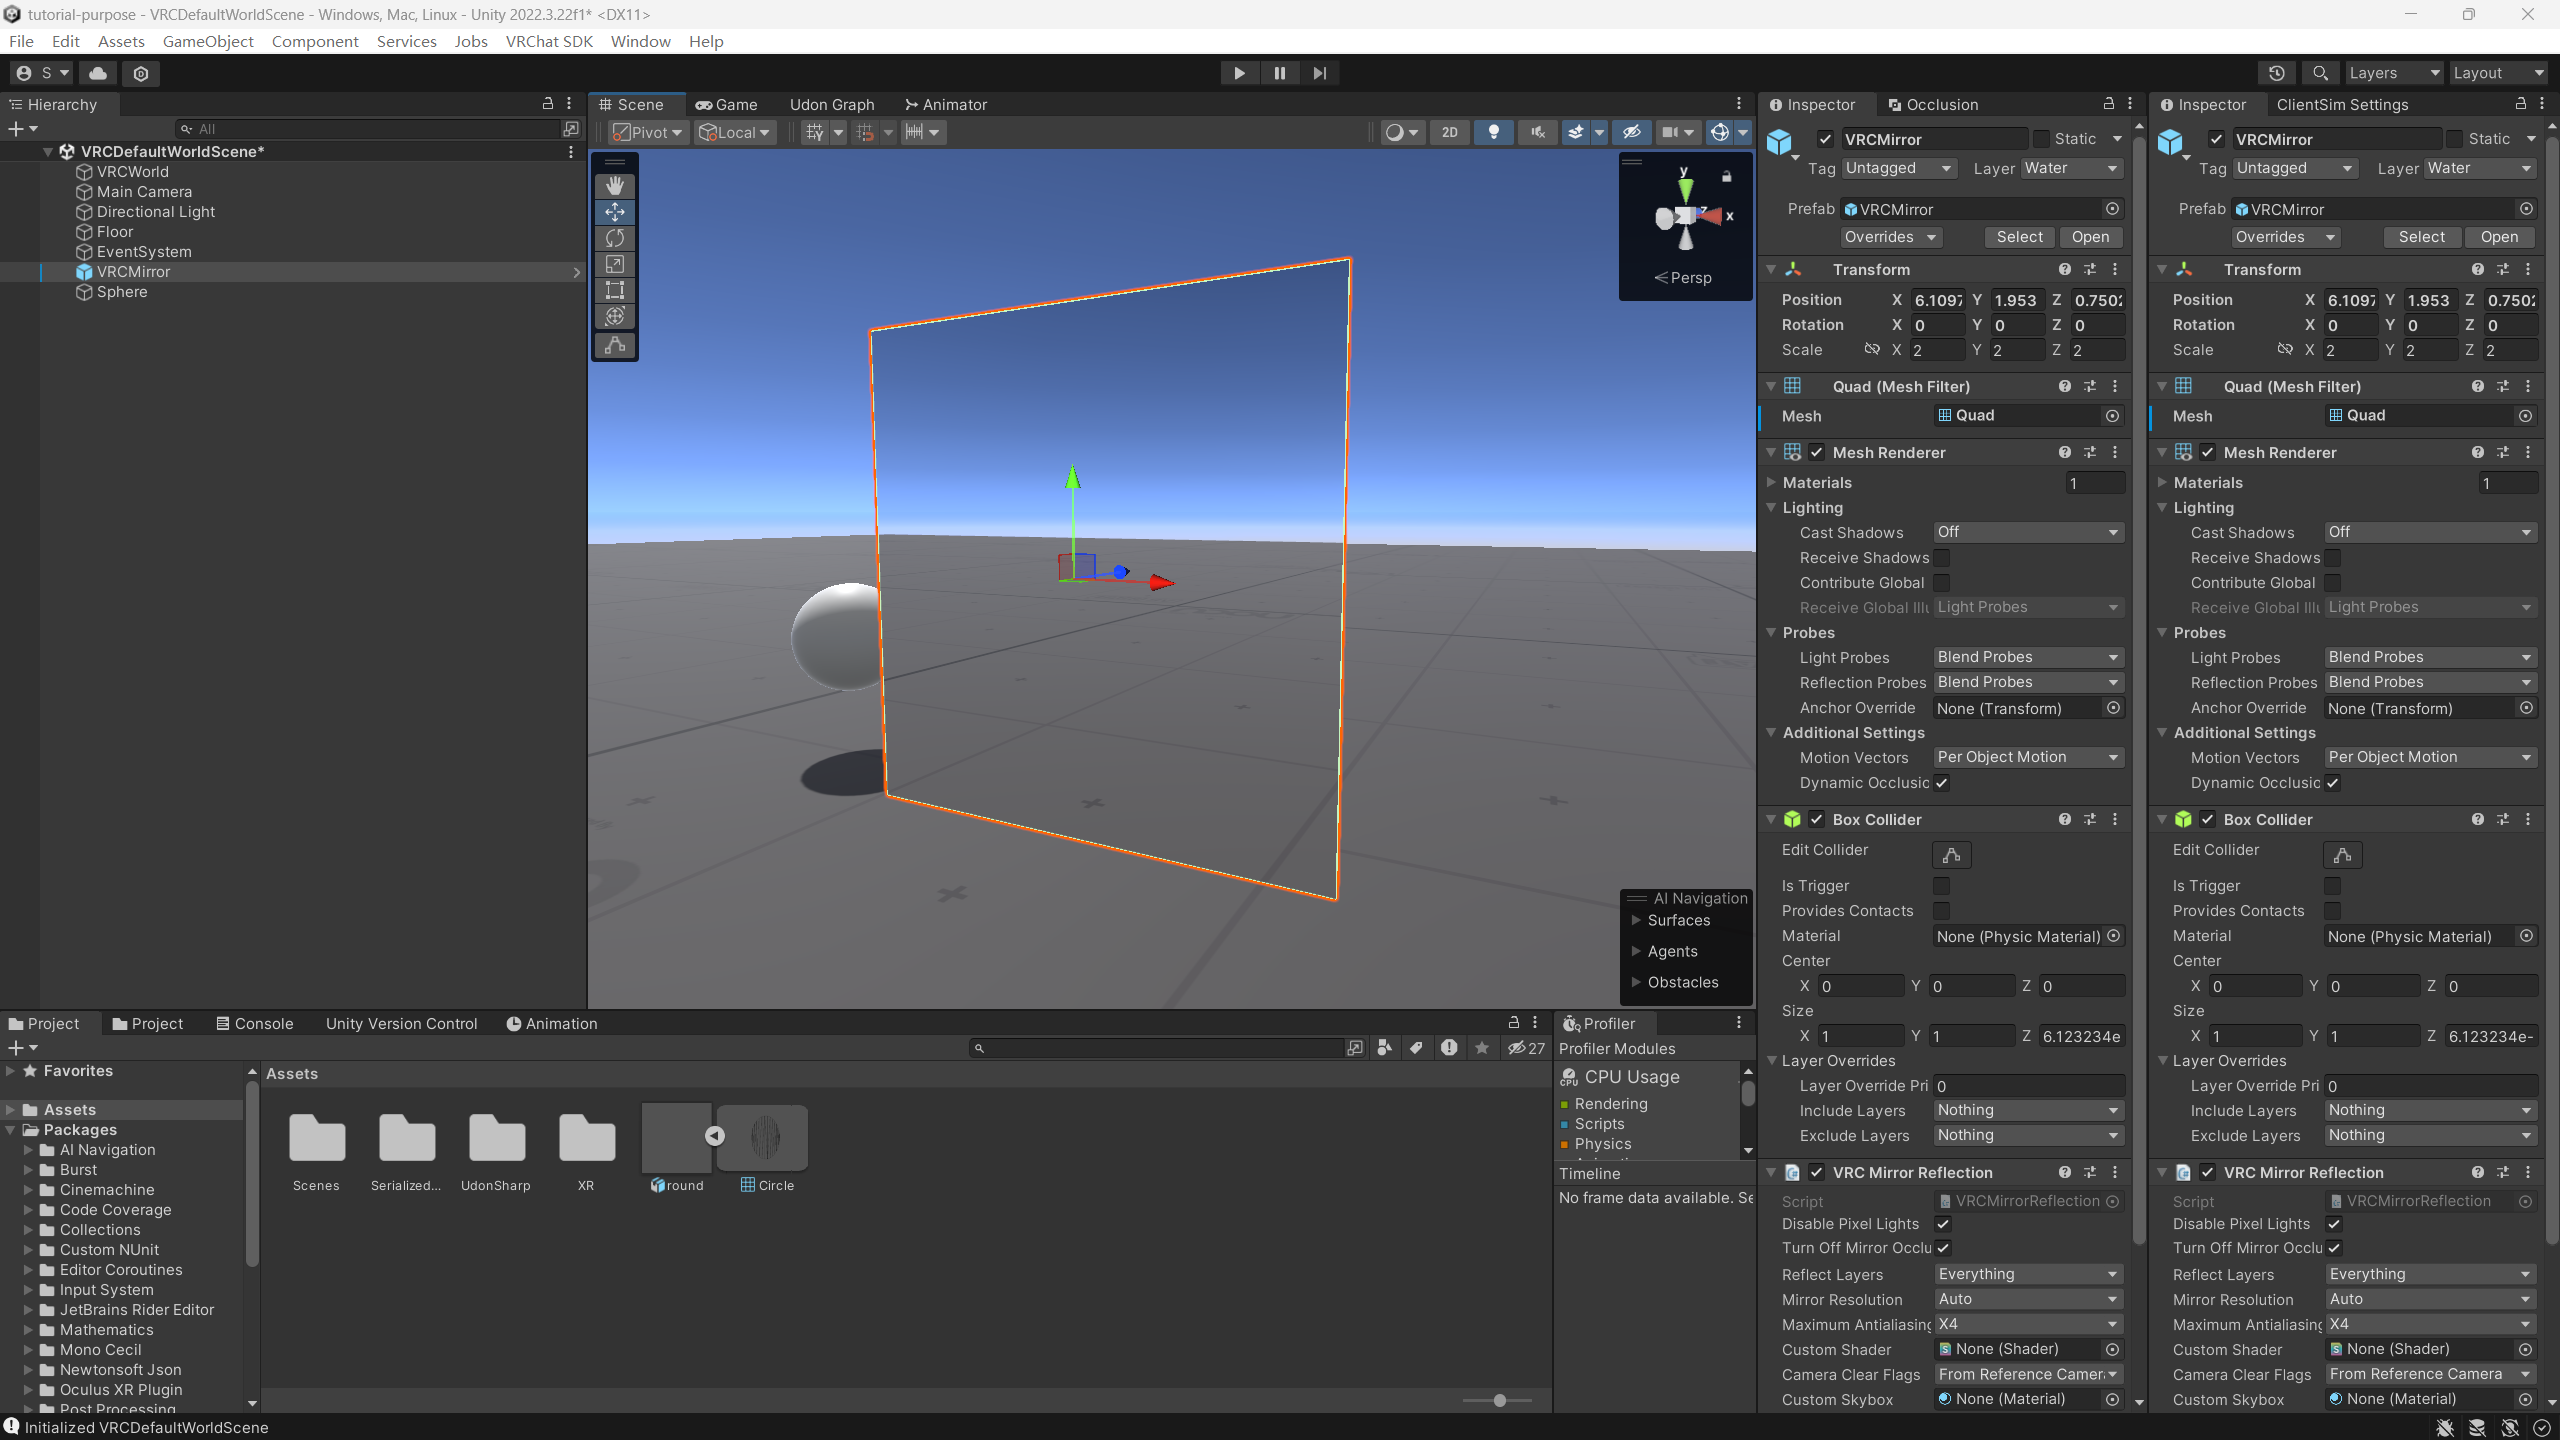This screenshot has width=2560, height=1440.
Task: Open the VRChat SDK menu
Action: (549, 41)
